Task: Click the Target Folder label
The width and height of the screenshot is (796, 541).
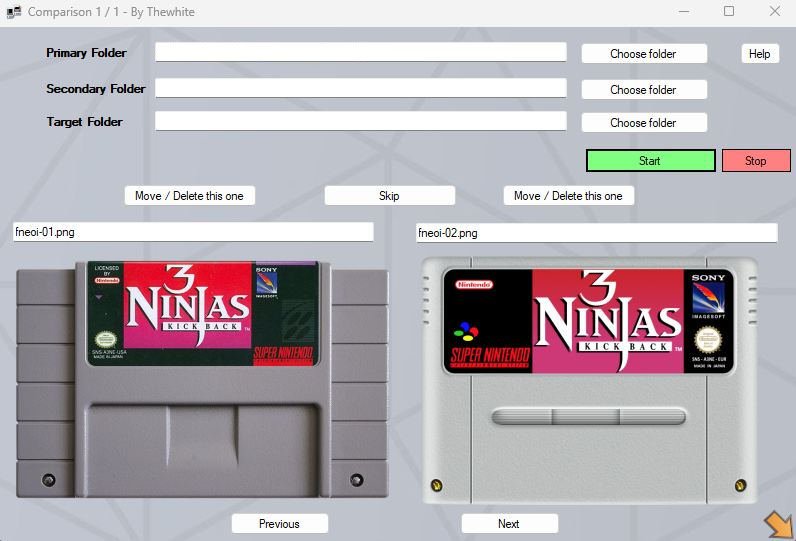Action: pyautogui.click(x=84, y=122)
